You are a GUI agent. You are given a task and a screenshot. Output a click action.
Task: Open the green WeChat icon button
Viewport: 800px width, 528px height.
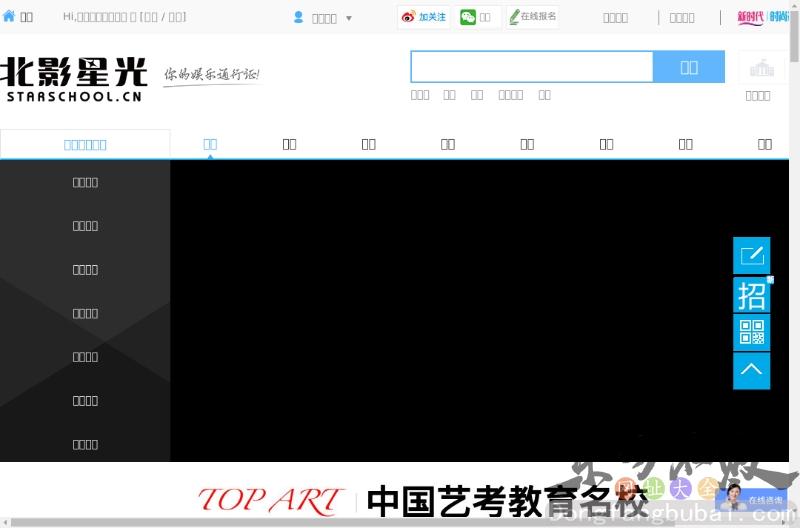pos(468,17)
